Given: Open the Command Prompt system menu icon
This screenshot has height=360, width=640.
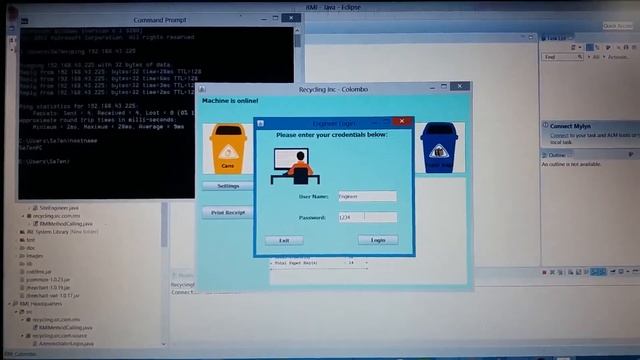Looking at the screenshot, I should (x=24, y=20).
